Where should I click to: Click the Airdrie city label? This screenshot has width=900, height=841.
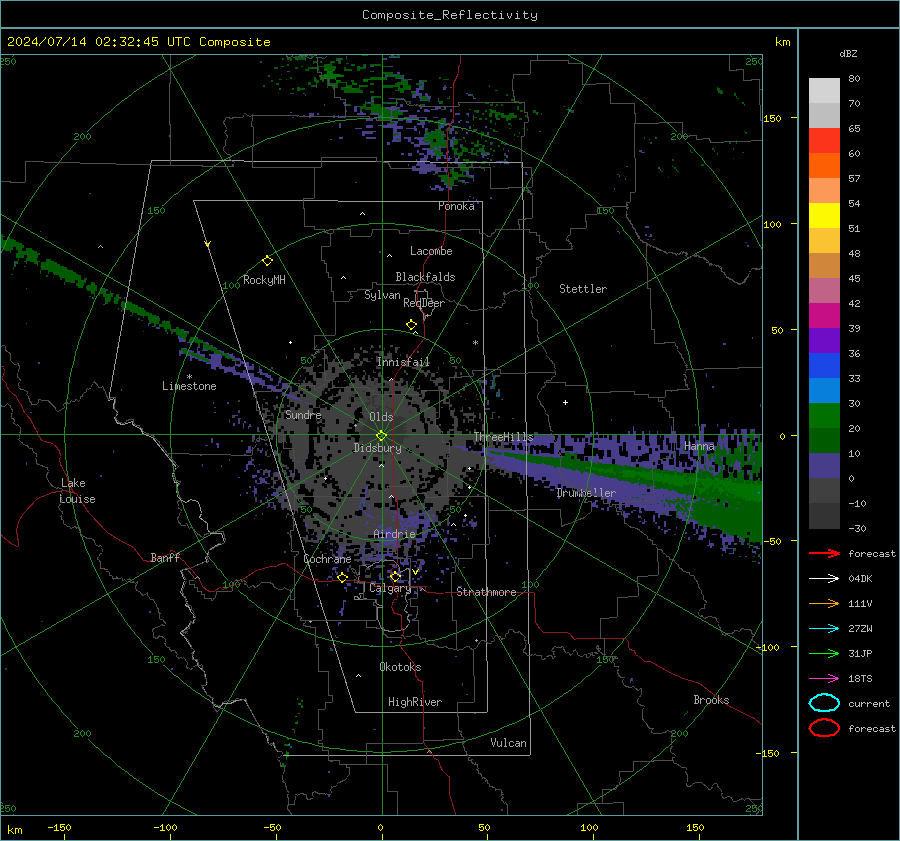click(x=394, y=534)
